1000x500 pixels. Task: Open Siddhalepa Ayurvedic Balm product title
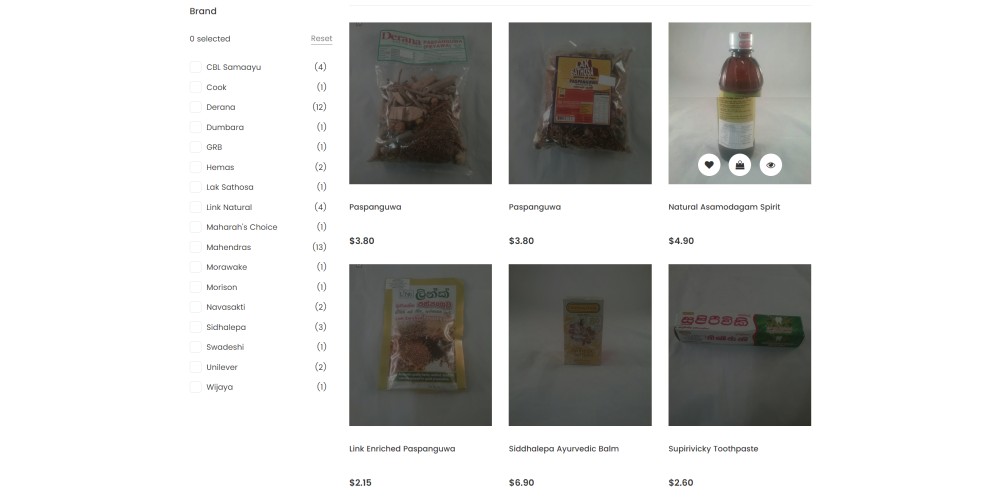[564, 448]
